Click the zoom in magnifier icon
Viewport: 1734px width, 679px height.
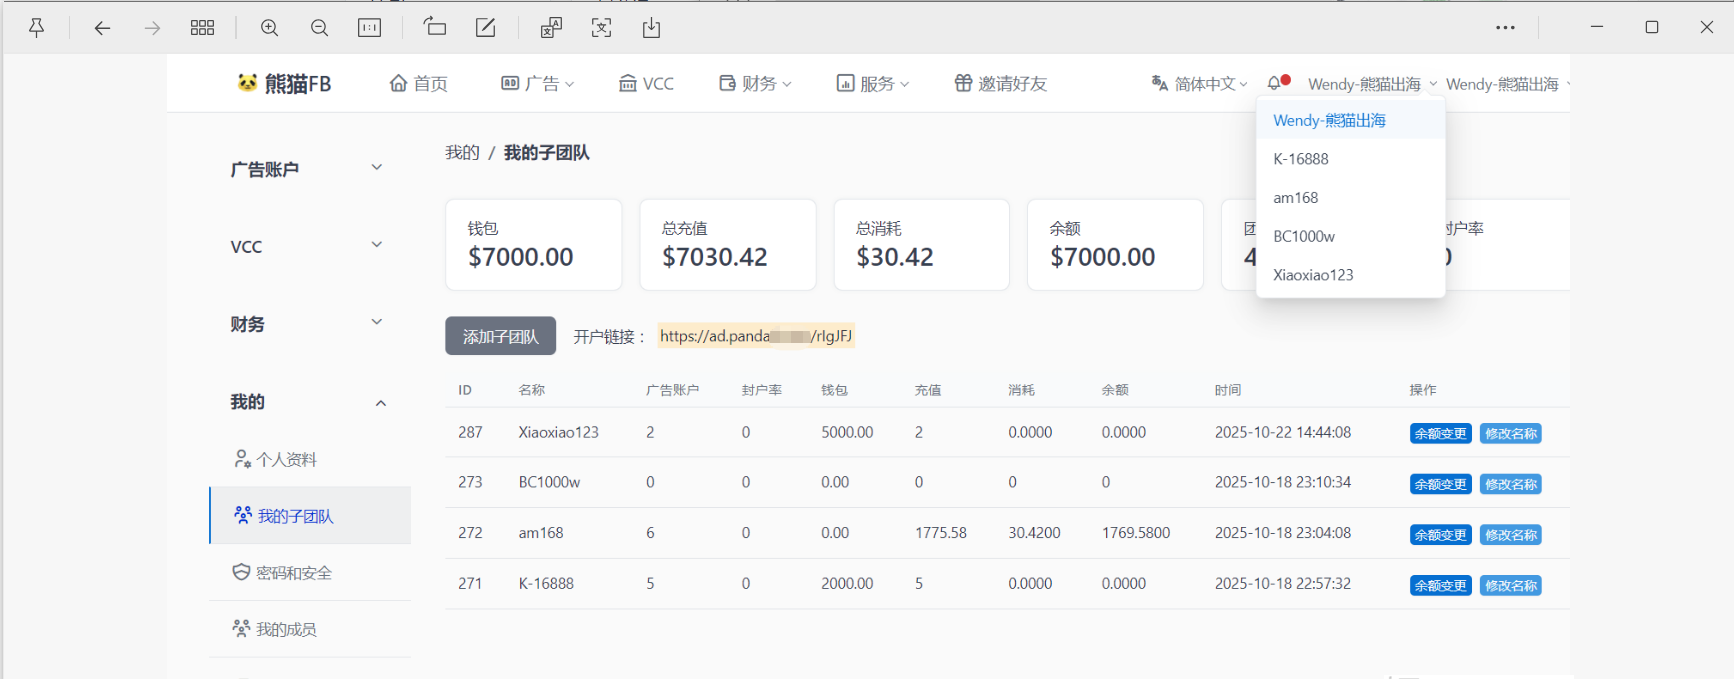tap(269, 28)
